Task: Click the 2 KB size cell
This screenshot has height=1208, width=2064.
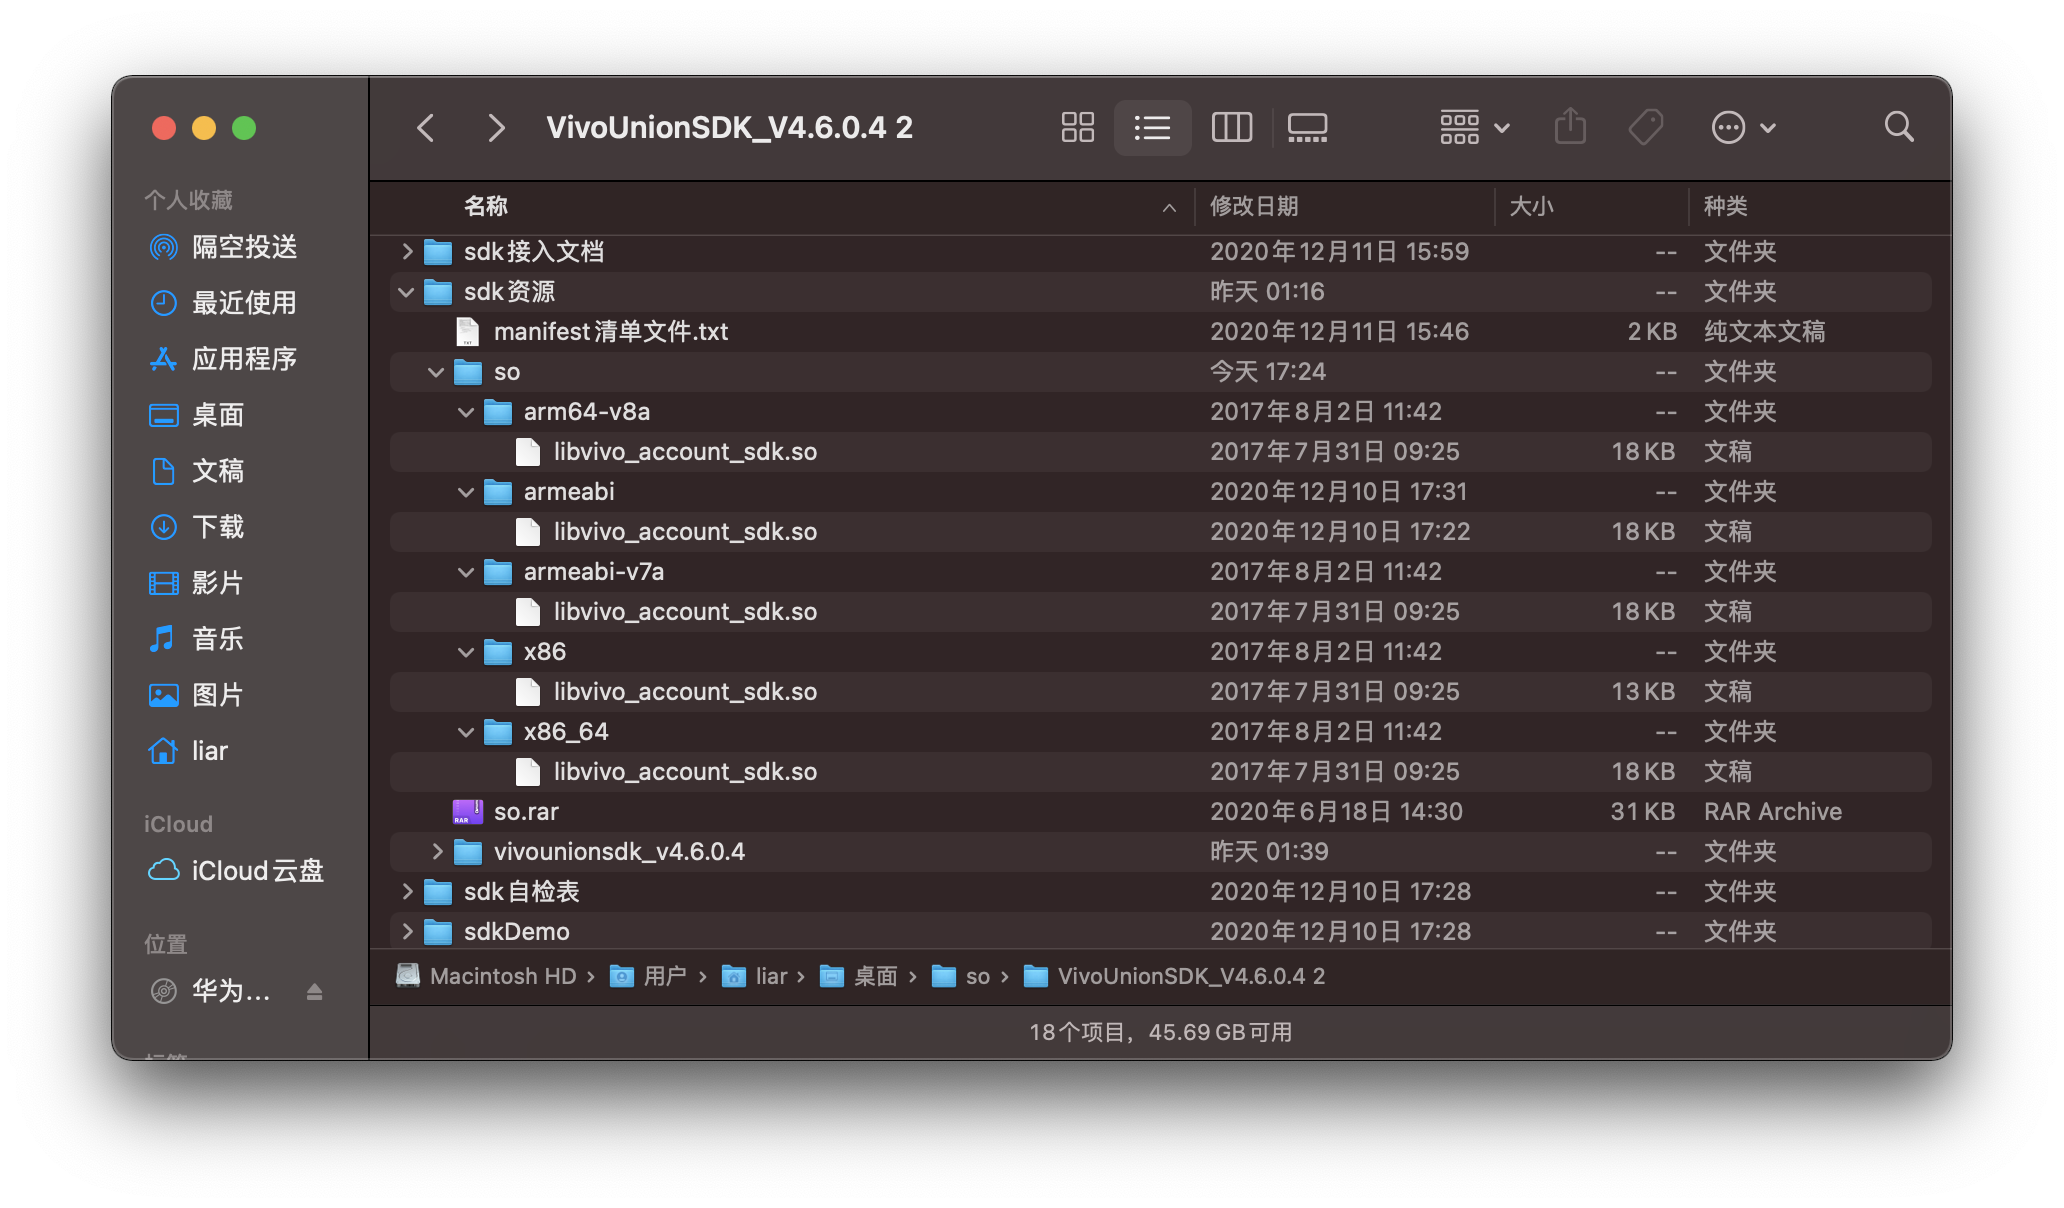Action: pyautogui.click(x=1651, y=332)
